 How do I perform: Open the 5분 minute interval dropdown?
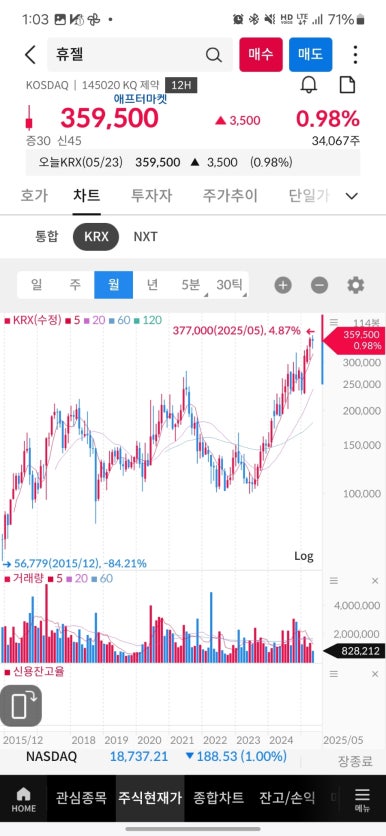click(191, 285)
